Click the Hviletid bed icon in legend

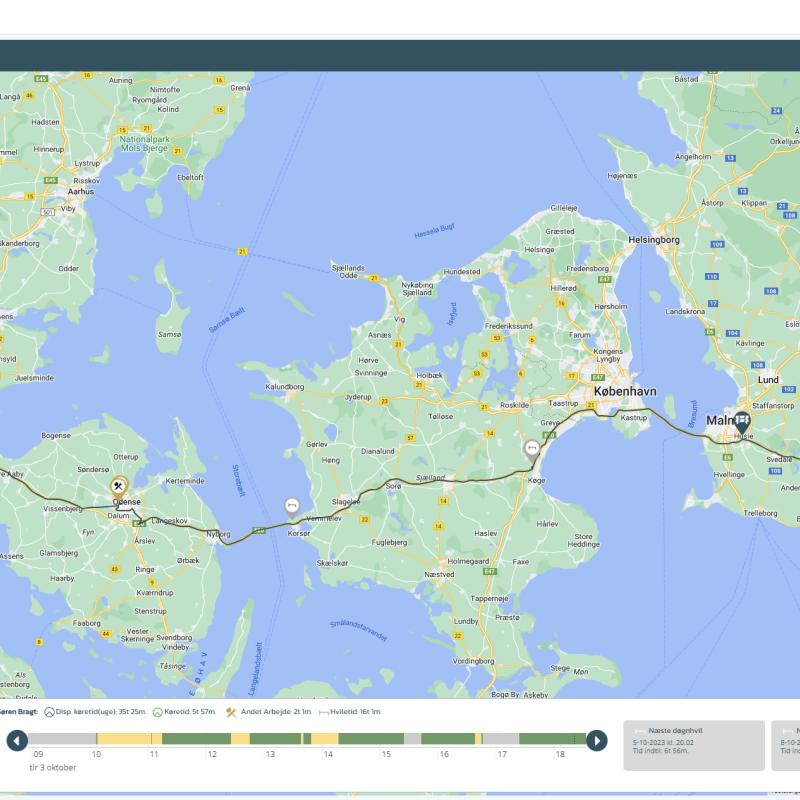coord(323,712)
